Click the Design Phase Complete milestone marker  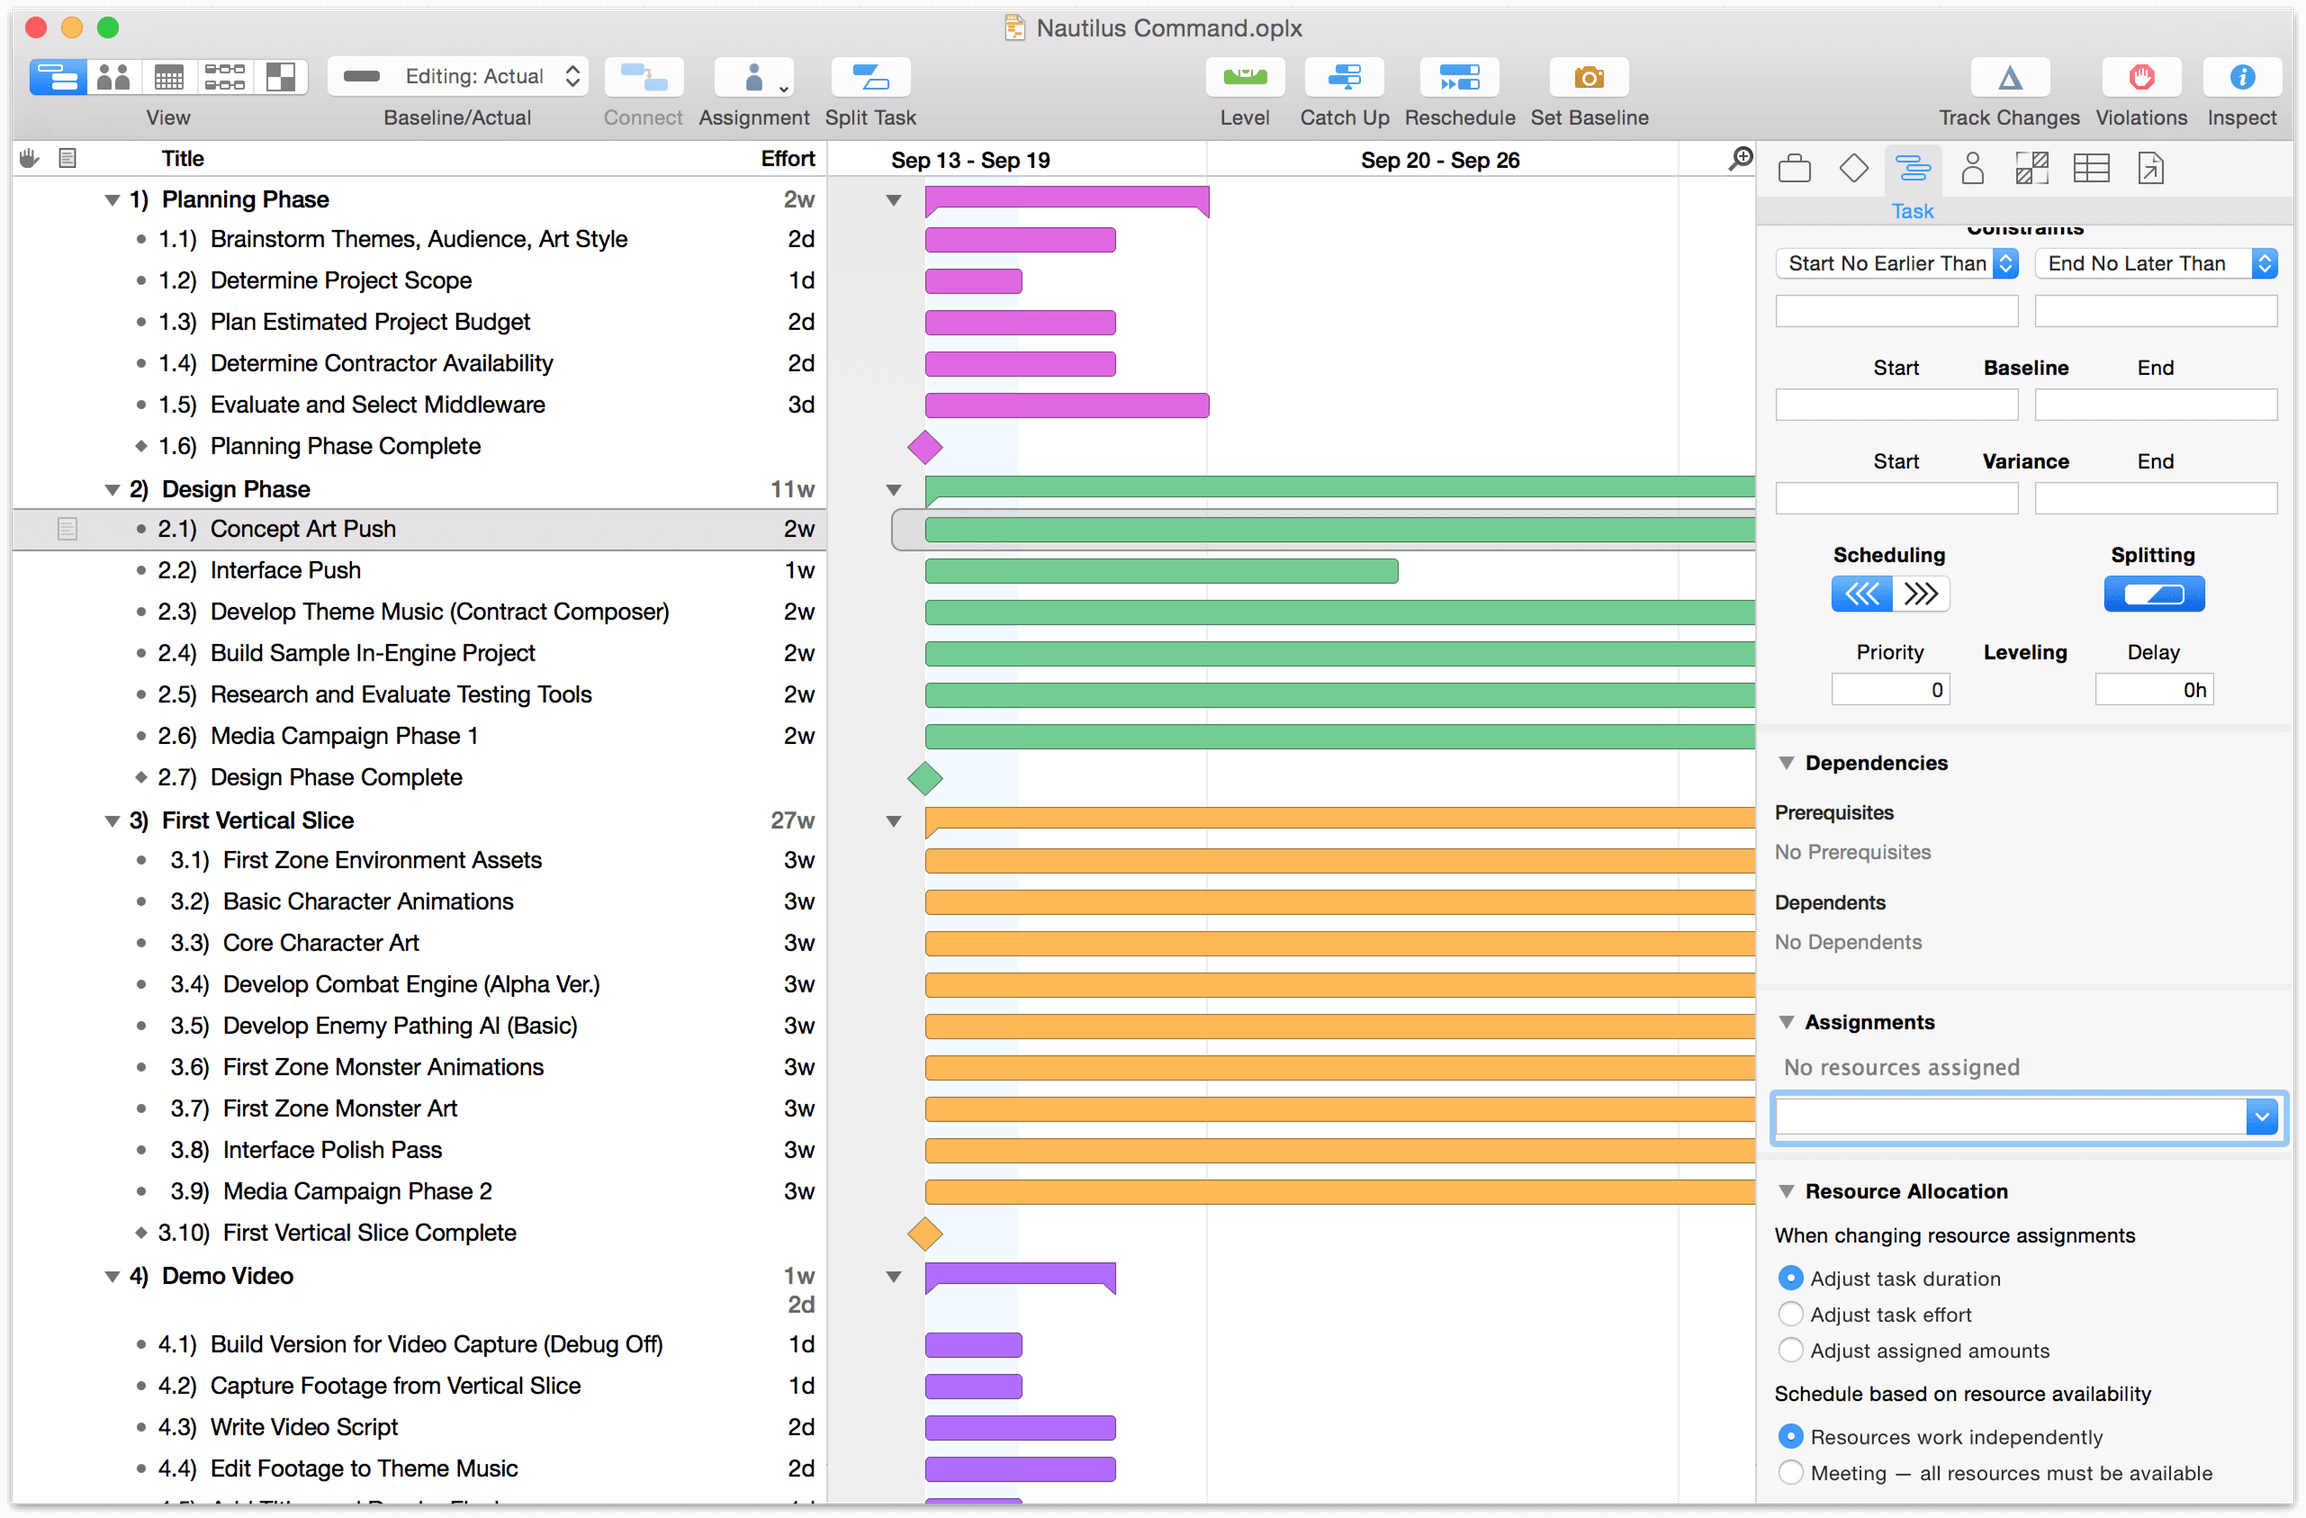(x=927, y=778)
